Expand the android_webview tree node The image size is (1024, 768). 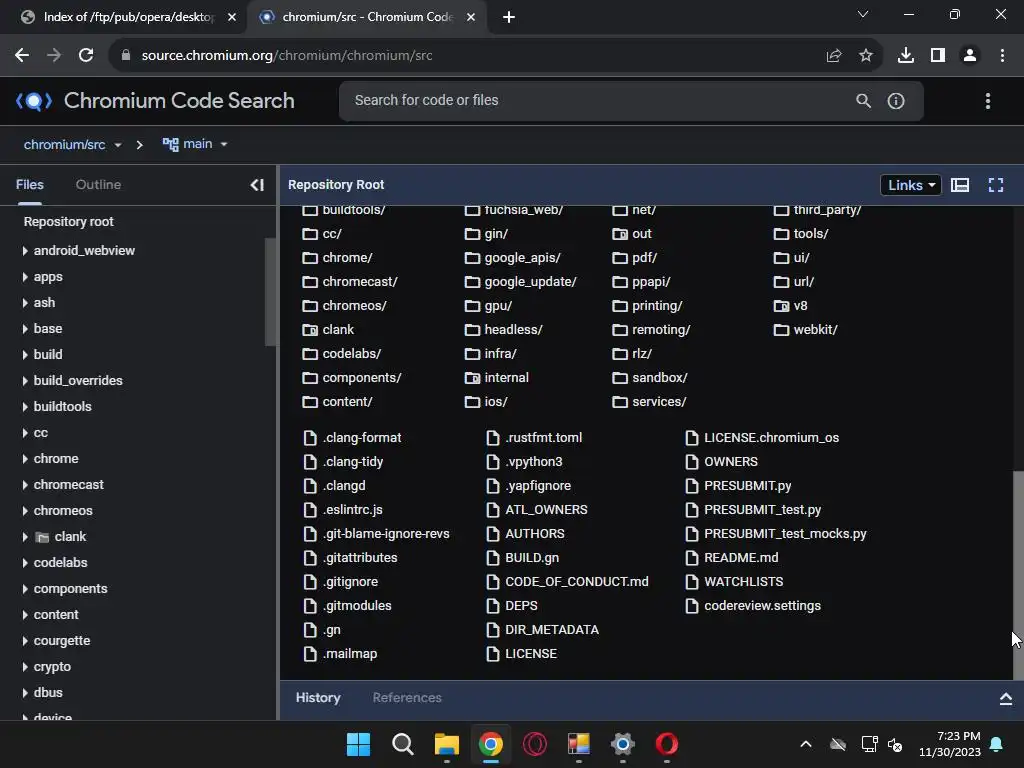25,251
